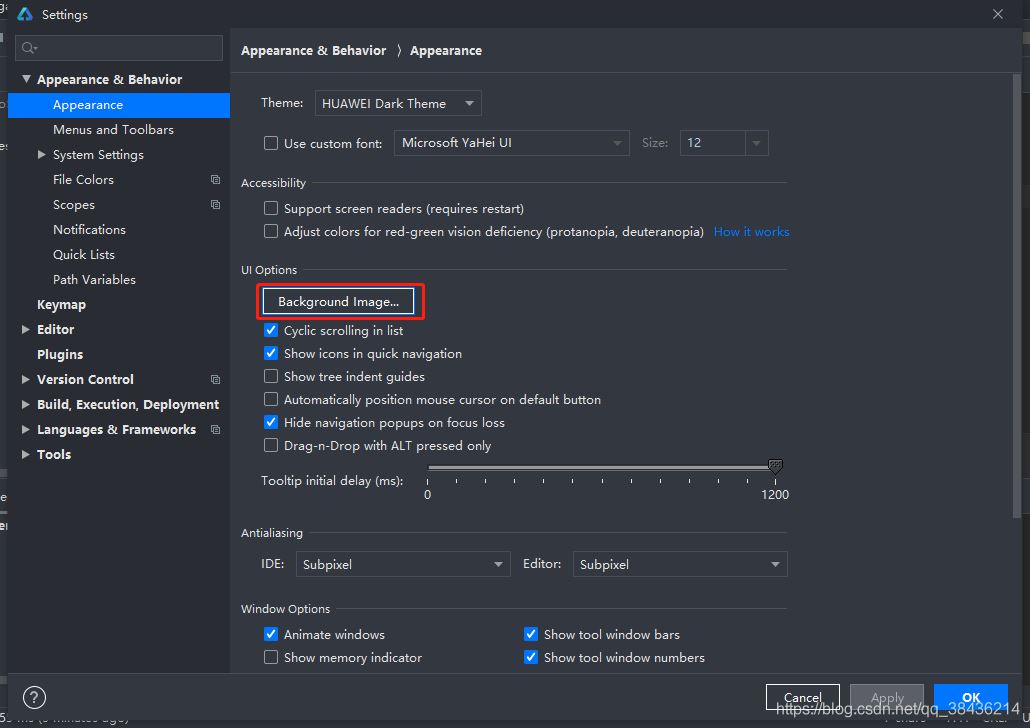Open the font Size dropdown arrow
Viewport: 1030px width, 728px height.
(756, 143)
